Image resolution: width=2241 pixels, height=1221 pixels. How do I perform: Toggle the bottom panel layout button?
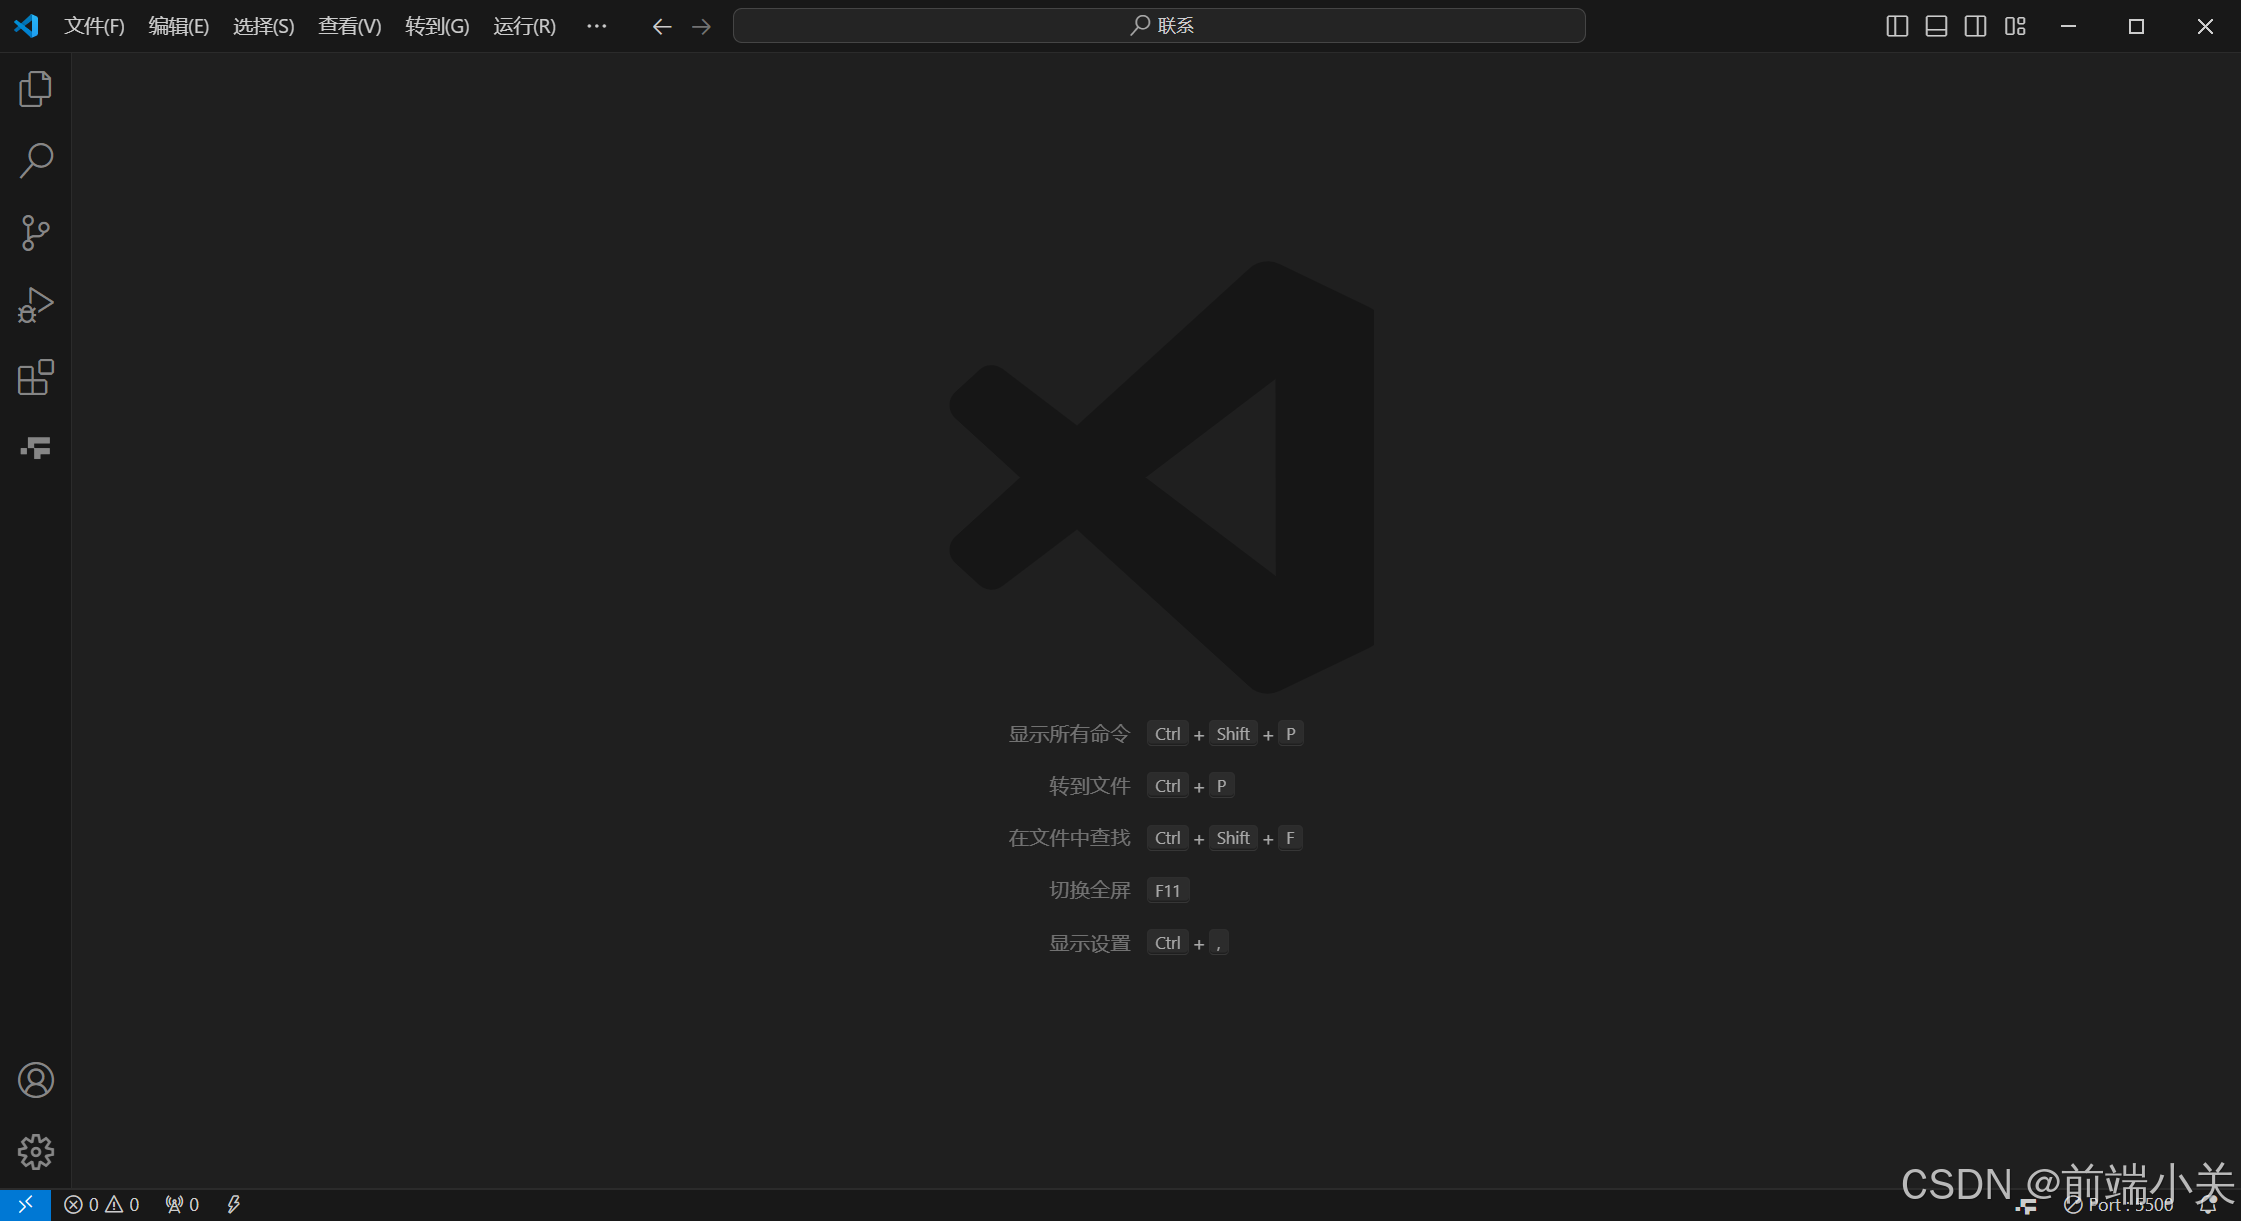(1936, 26)
